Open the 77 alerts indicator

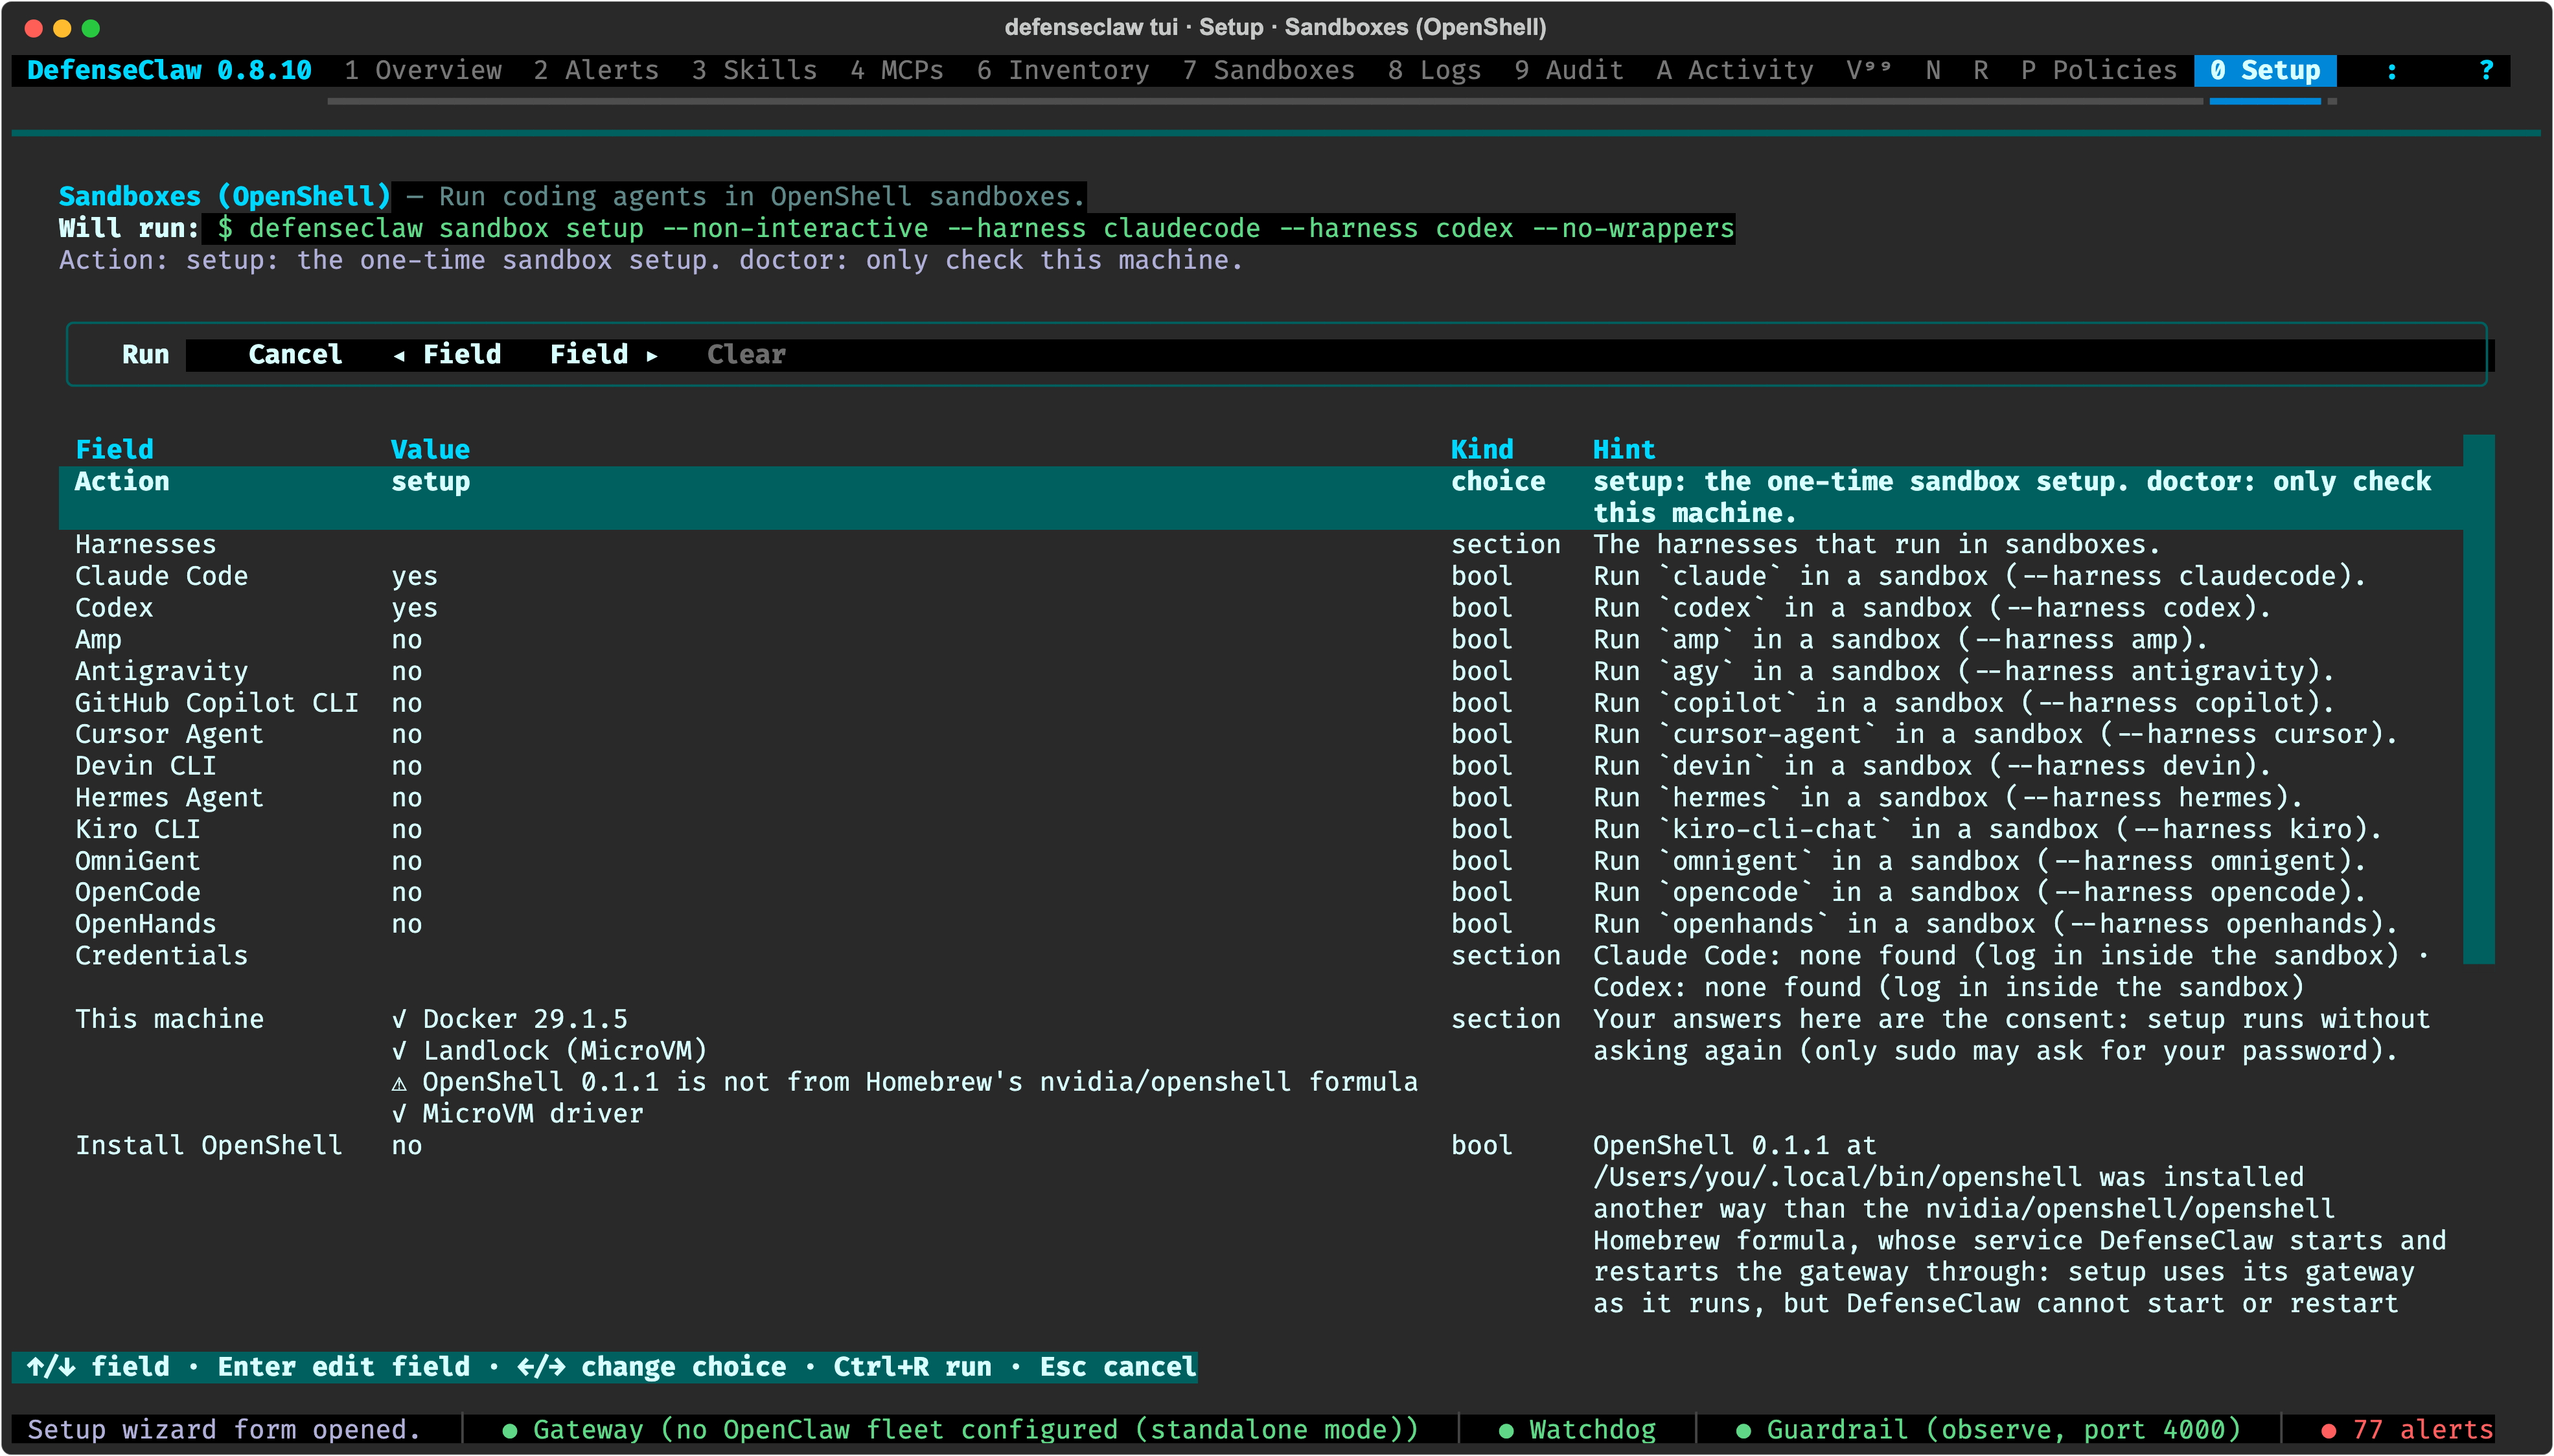point(2407,1429)
